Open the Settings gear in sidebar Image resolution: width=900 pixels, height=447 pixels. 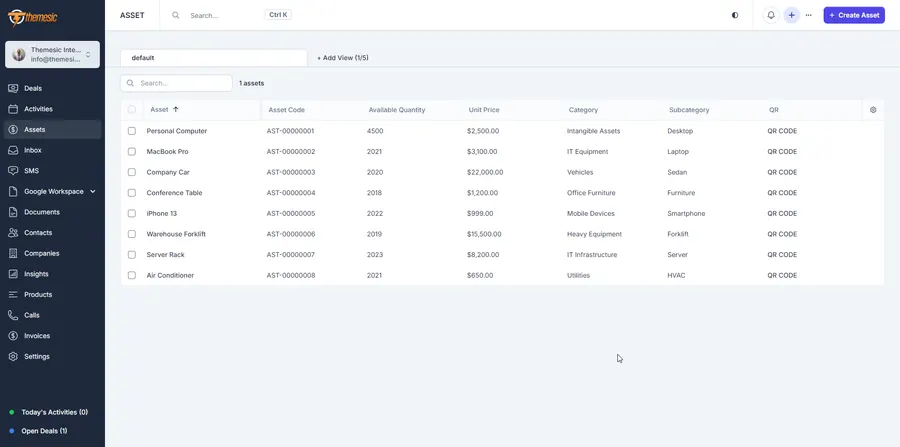[x=13, y=357]
